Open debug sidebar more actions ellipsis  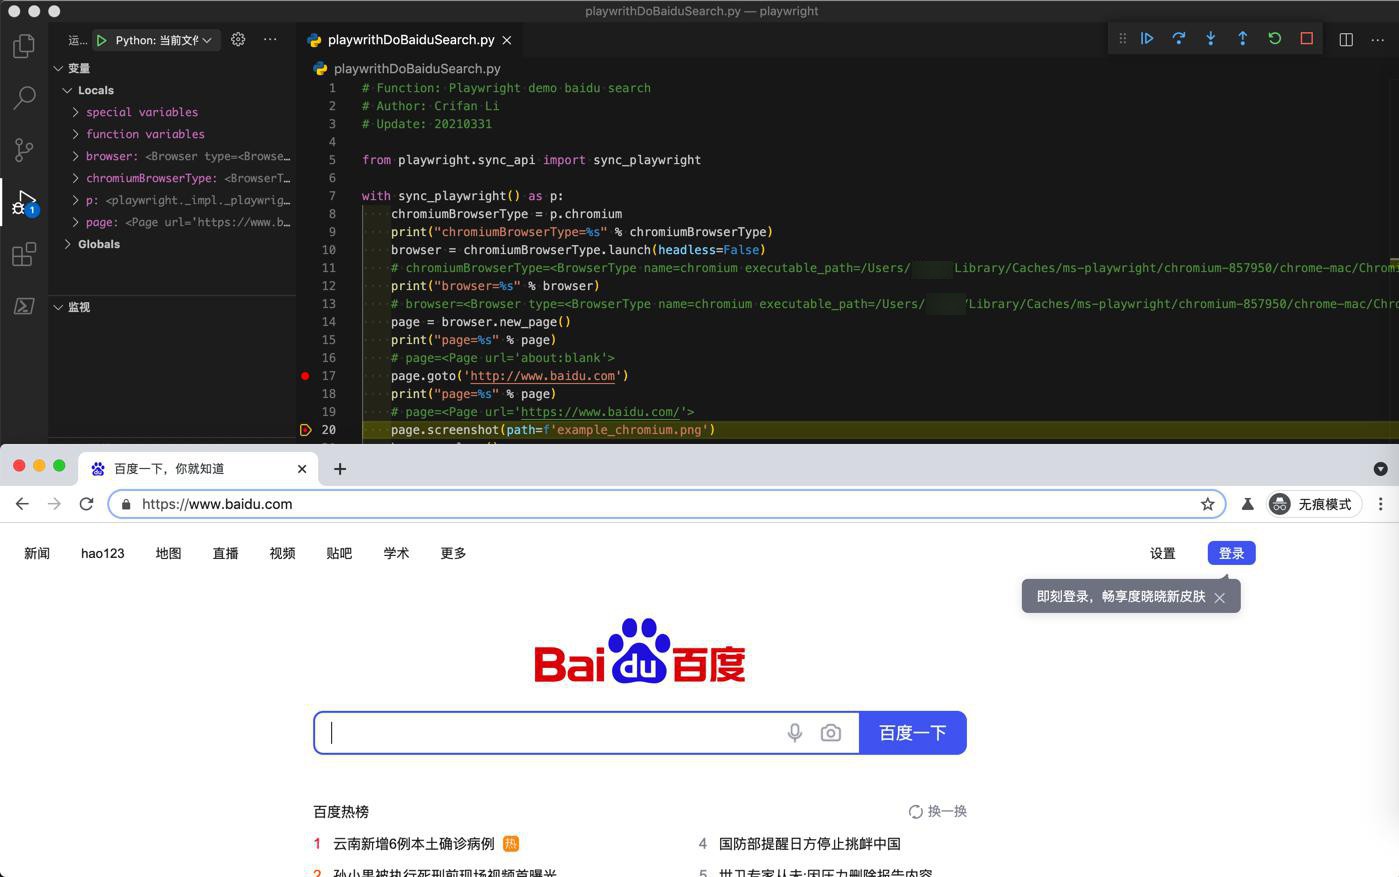pos(270,40)
